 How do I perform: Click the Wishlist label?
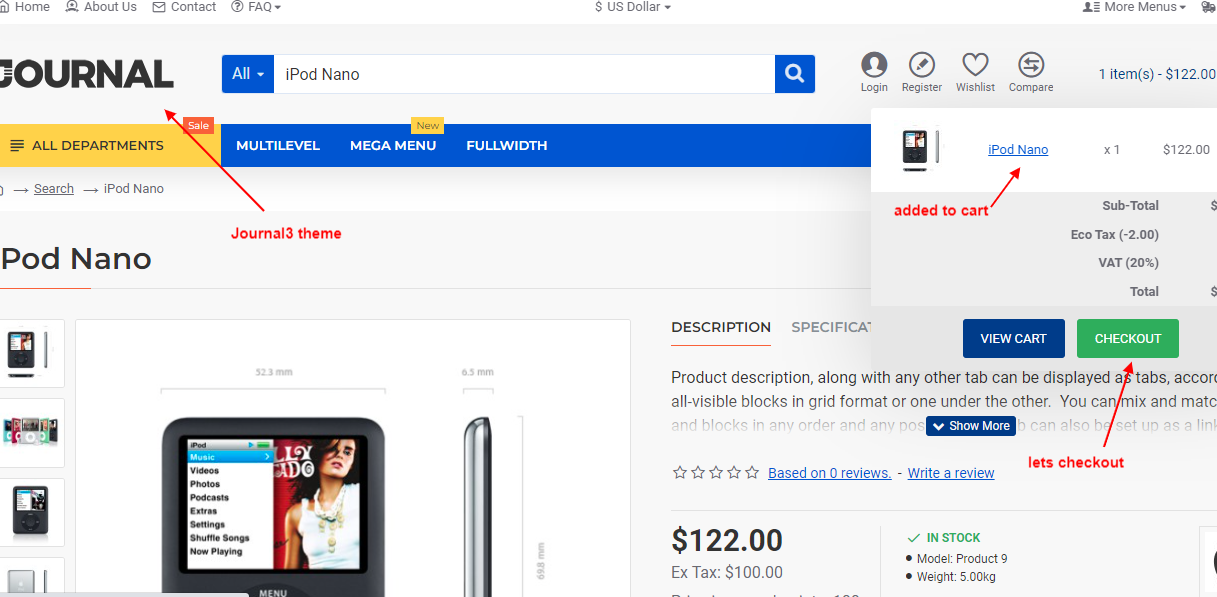(975, 88)
